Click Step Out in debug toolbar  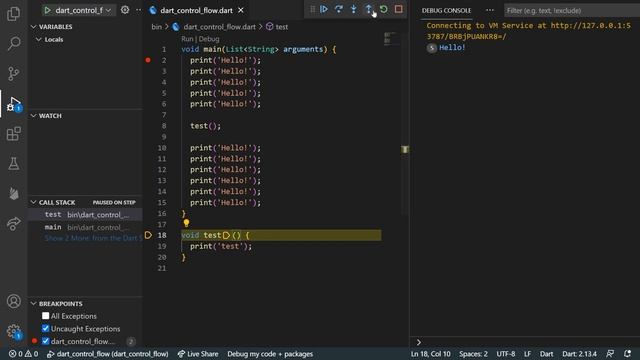(x=368, y=9)
